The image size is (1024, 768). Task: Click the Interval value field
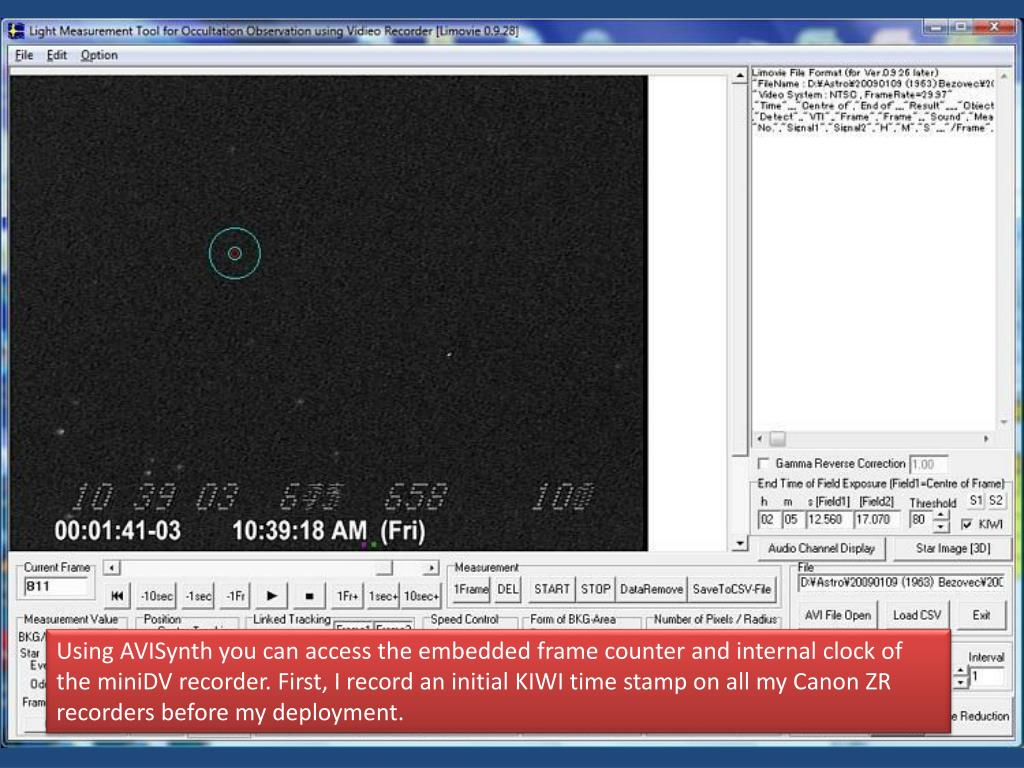point(987,677)
